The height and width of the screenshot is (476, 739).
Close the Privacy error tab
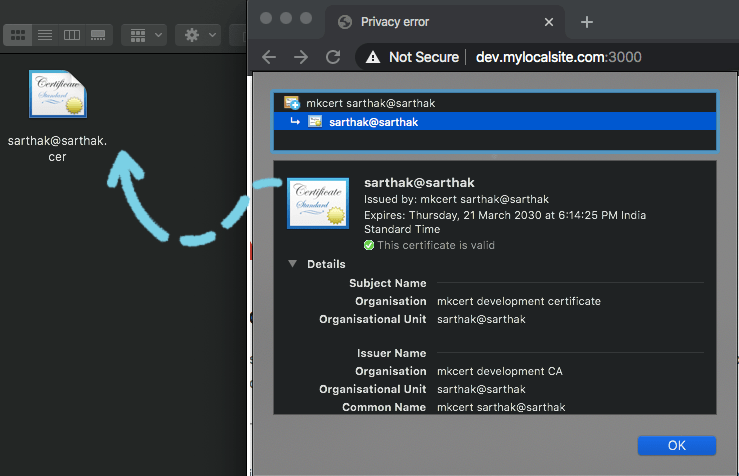pyautogui.click(x=549, y=22)
